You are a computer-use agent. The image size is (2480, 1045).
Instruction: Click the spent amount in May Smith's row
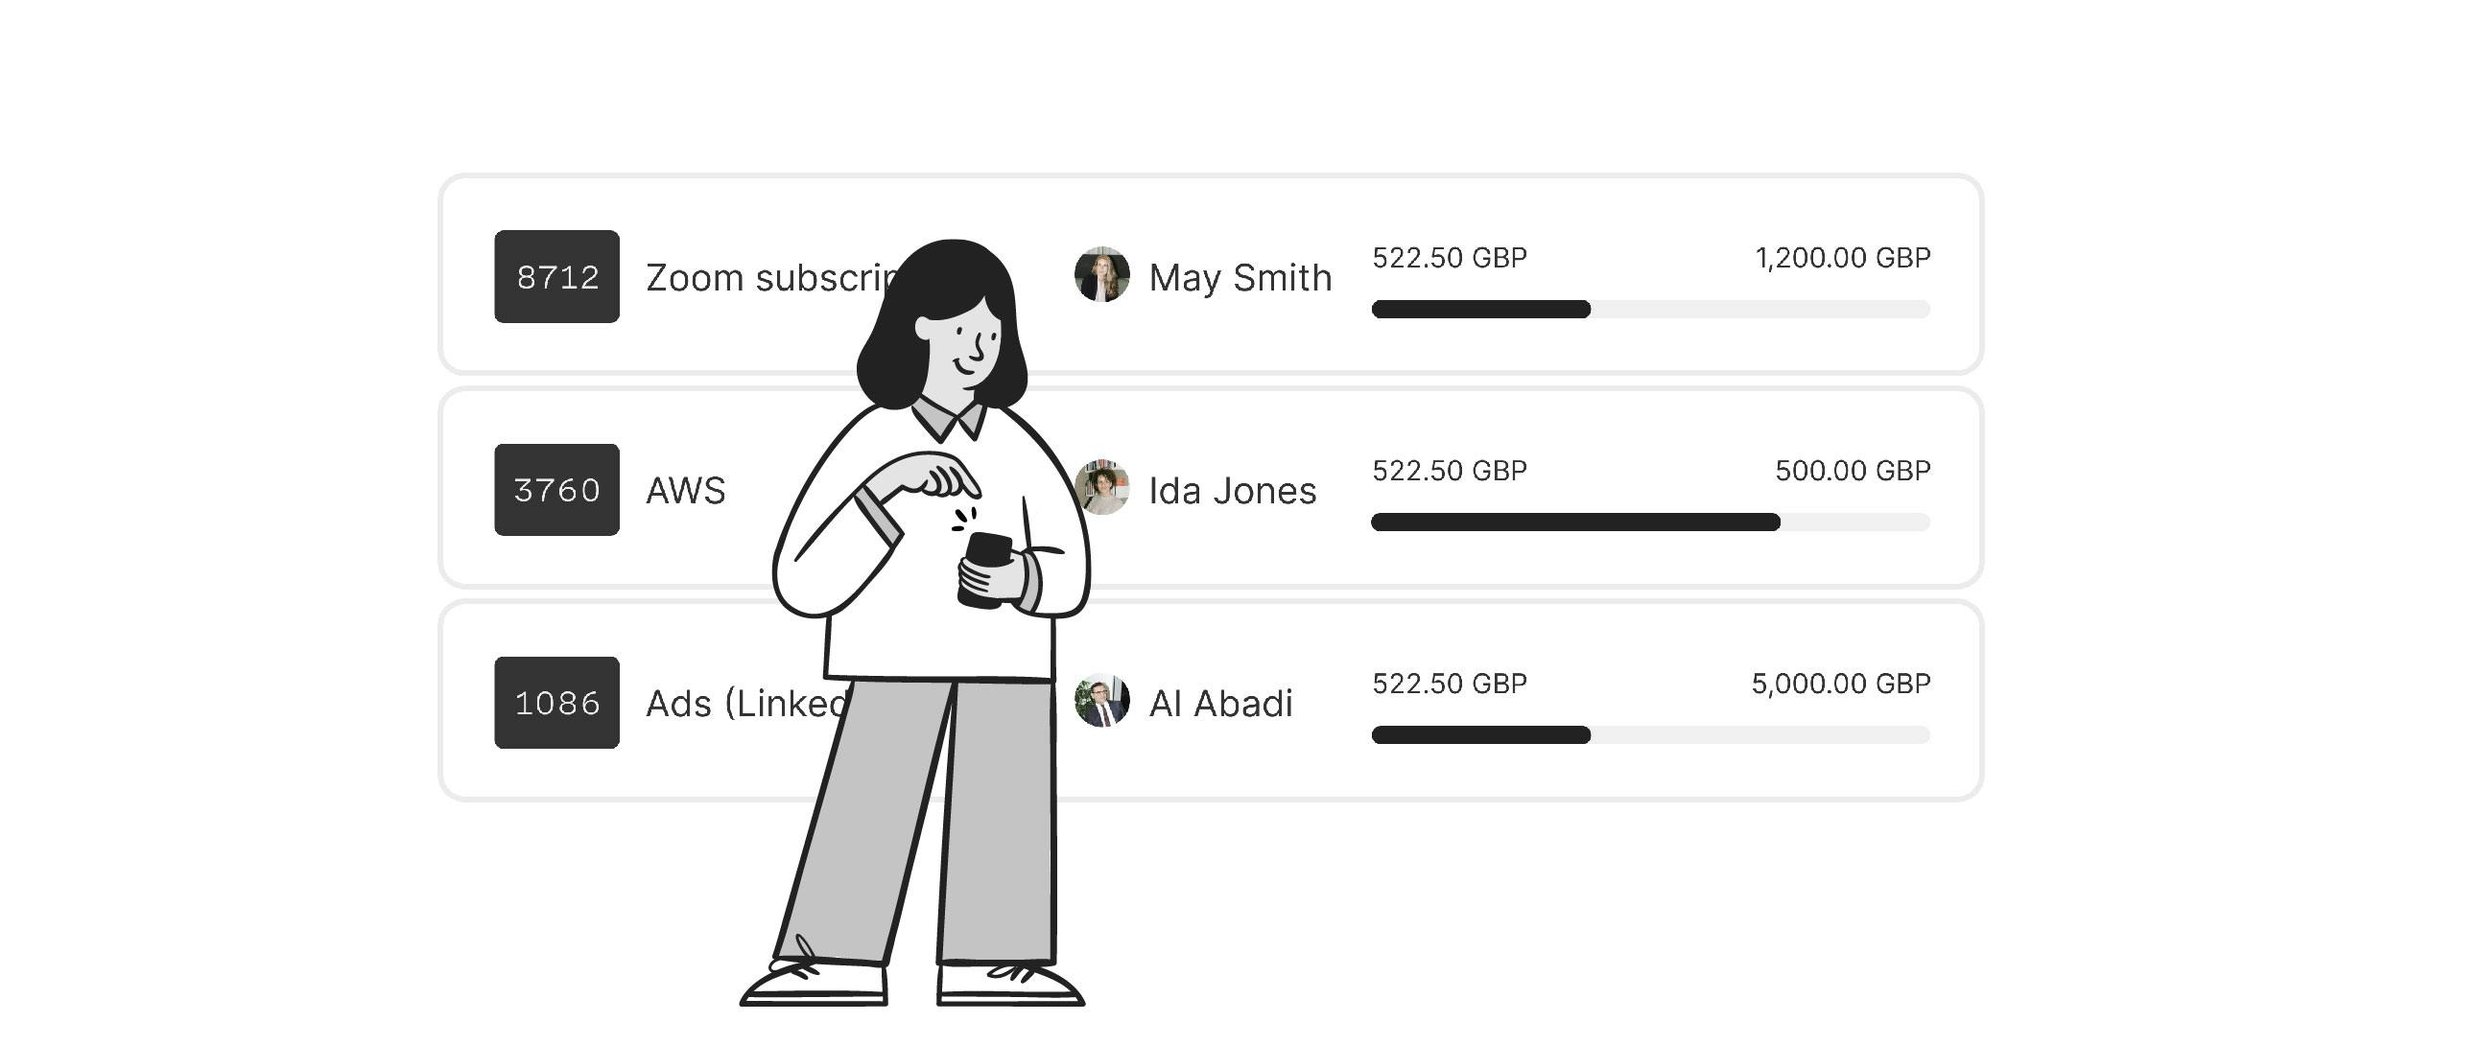[x=1449, y=258]
